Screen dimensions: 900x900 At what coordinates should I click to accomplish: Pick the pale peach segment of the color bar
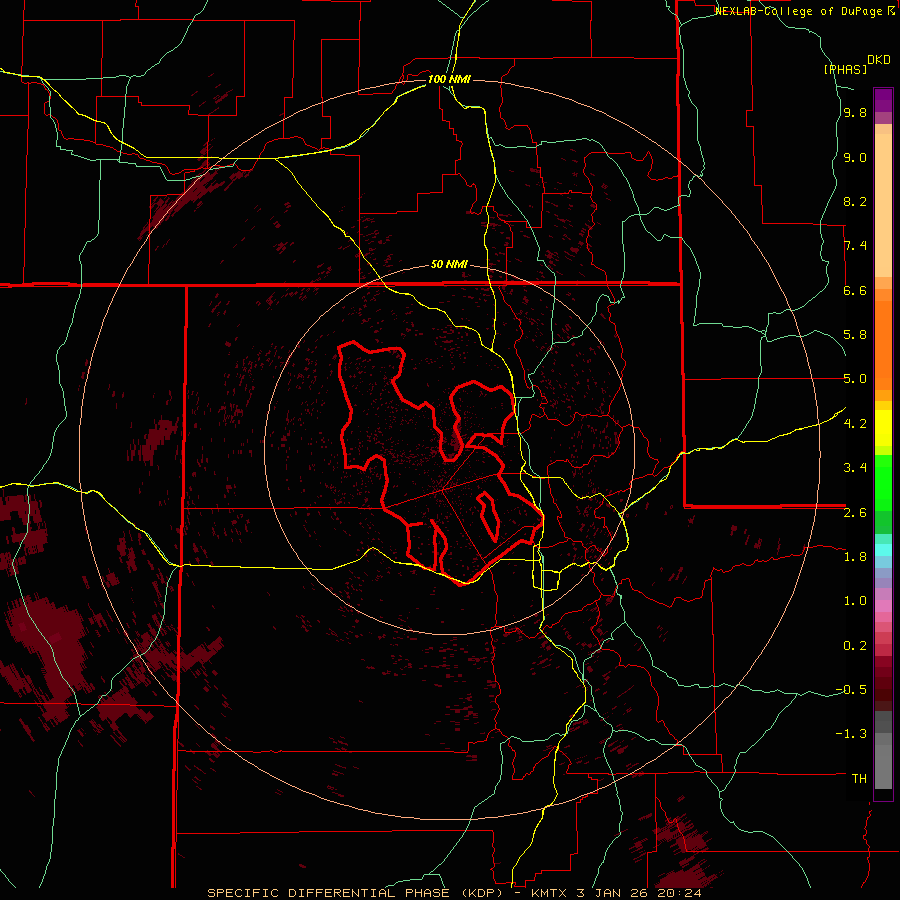(883, 205)
